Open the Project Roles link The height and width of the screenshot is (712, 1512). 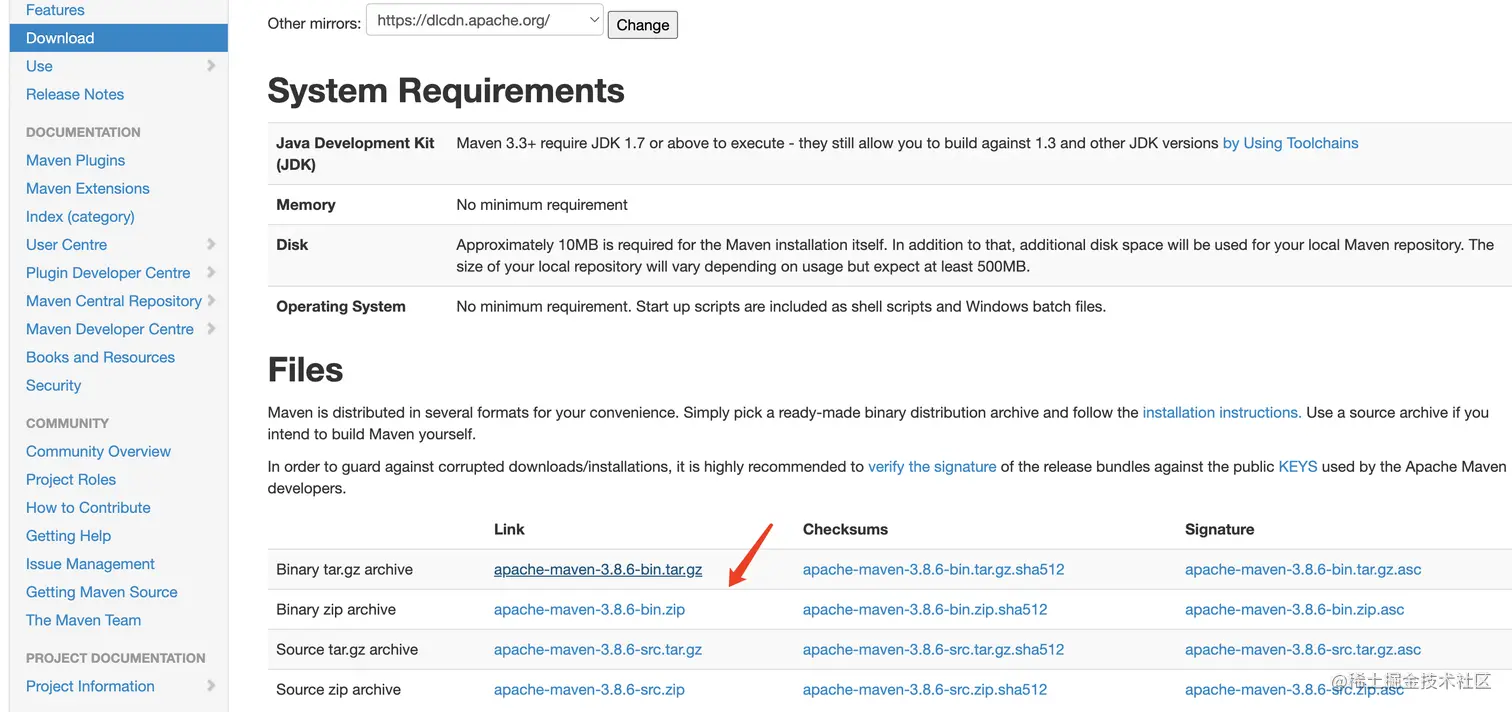point(71,479)
